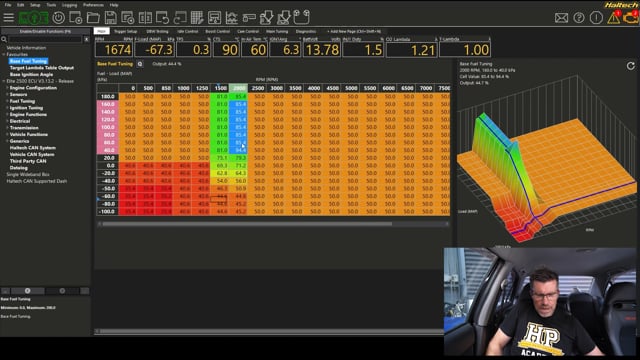Click the padlock password icon
640x360 pixels.
249,18
